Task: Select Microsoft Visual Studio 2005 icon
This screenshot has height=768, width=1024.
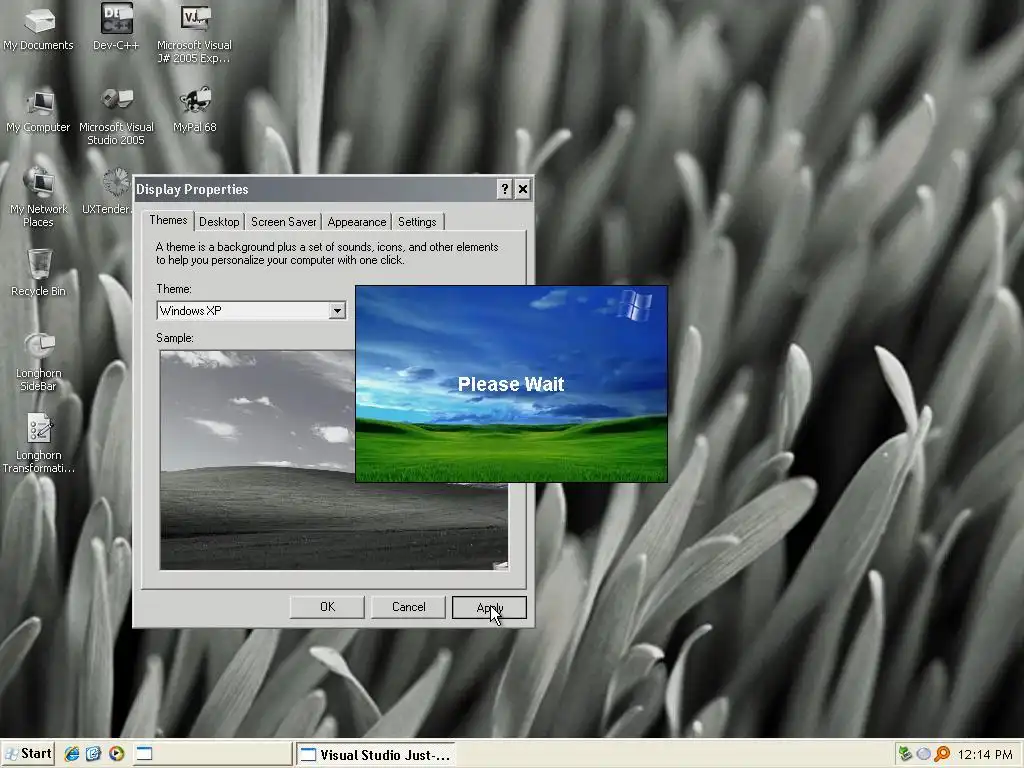Action: click(x=116, y=116)
